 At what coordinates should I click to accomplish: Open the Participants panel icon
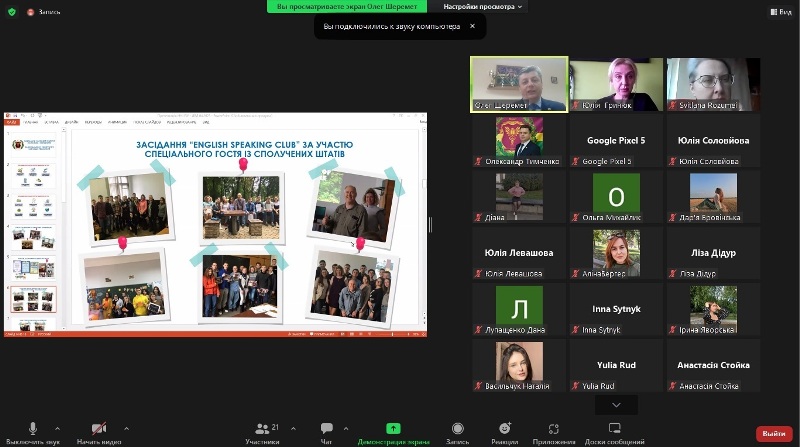pos(262,428)
